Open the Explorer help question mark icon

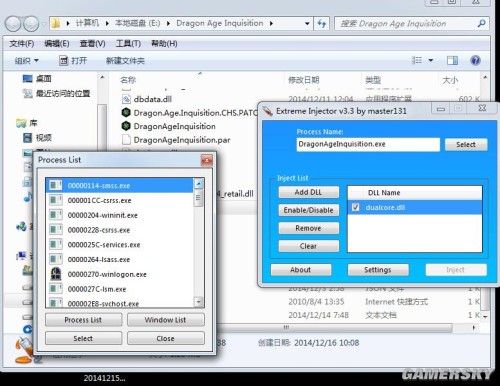pos(475,60)
